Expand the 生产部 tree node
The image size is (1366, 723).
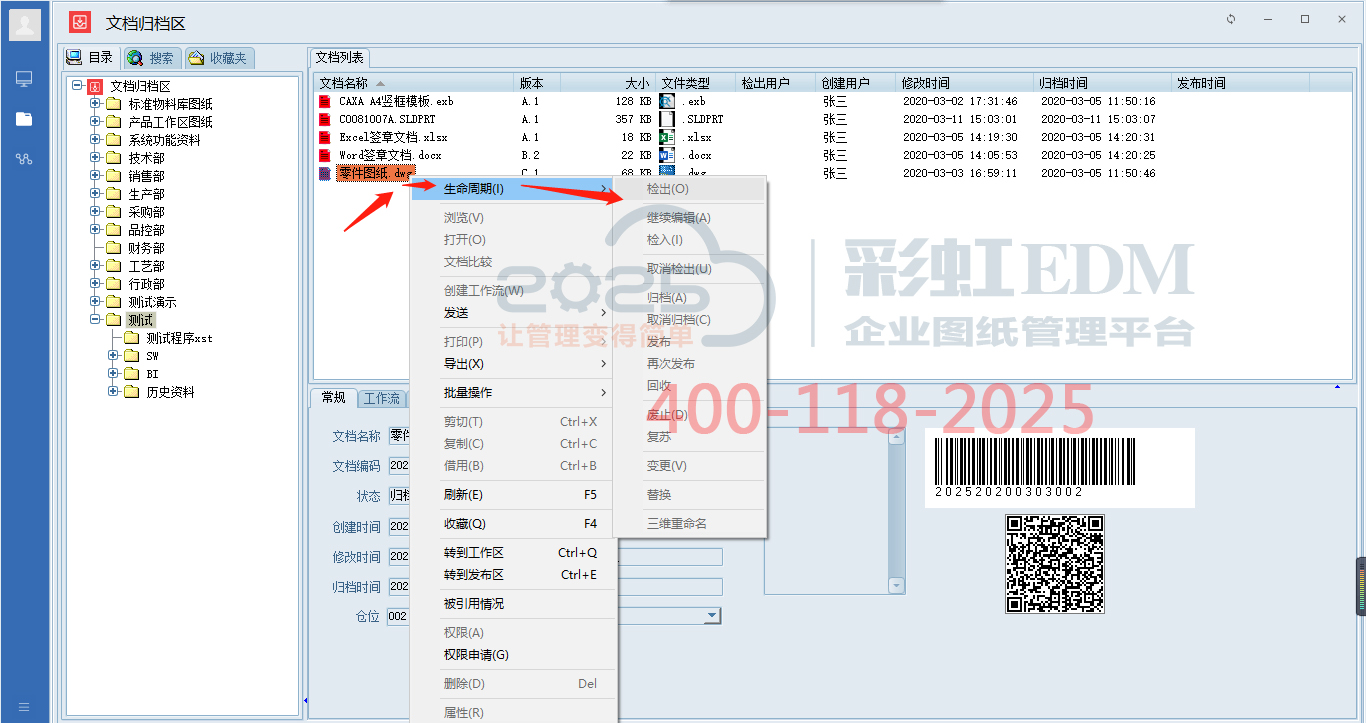[95, 194]
